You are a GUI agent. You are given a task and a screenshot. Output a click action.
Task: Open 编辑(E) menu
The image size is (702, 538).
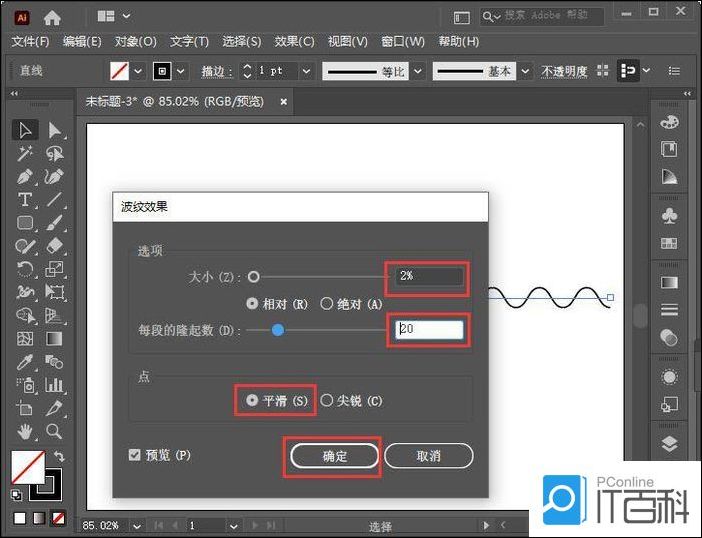[x=82, y=42]
